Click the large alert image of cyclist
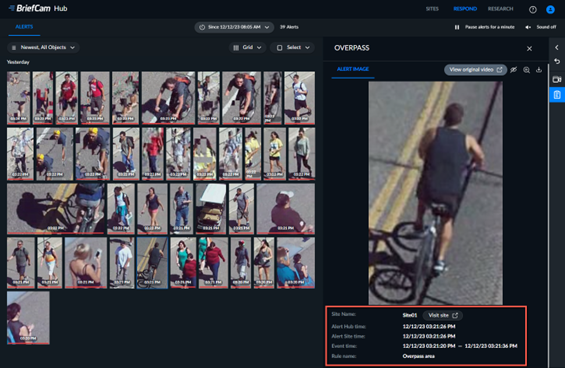565x368 pixels. [435, 193]
